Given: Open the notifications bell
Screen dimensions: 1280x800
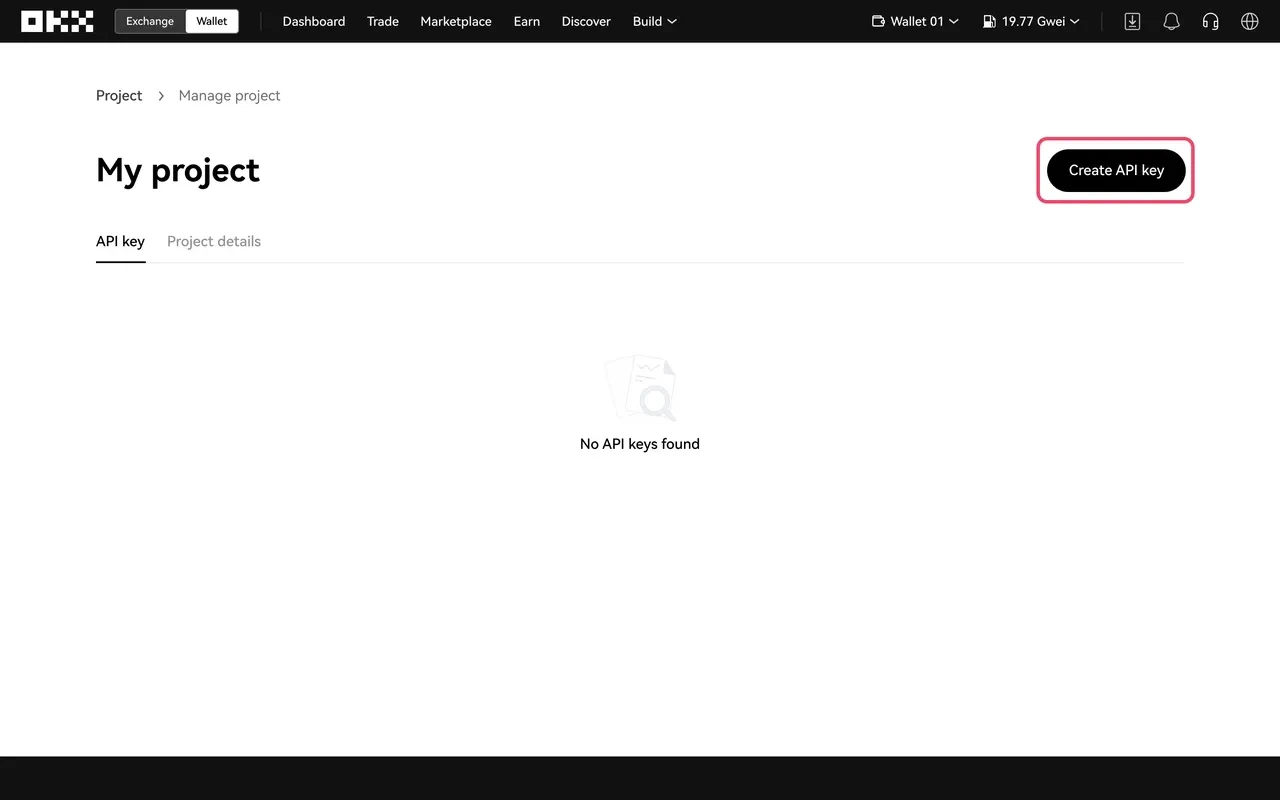Looking at the screenshot, I should coord(1171,21).
